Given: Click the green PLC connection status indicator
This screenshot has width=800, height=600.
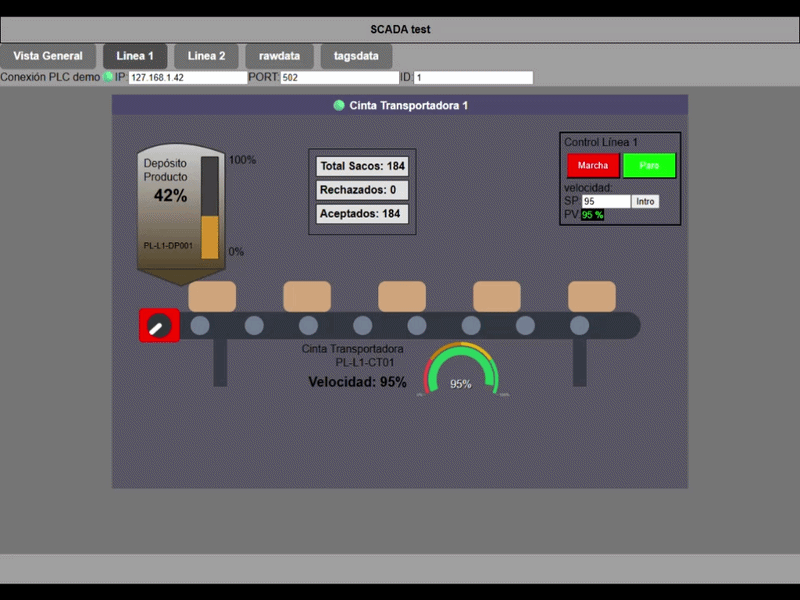Looking at the screenshot, I should coord(108,76).
